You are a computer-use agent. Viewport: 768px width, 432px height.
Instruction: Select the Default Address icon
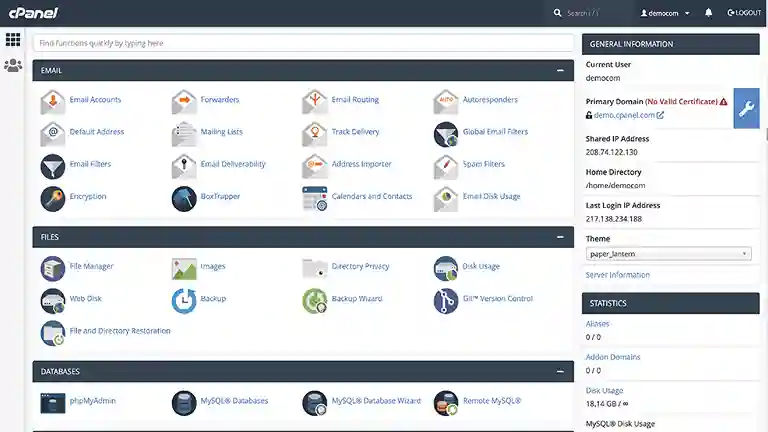tap(53, 134)
